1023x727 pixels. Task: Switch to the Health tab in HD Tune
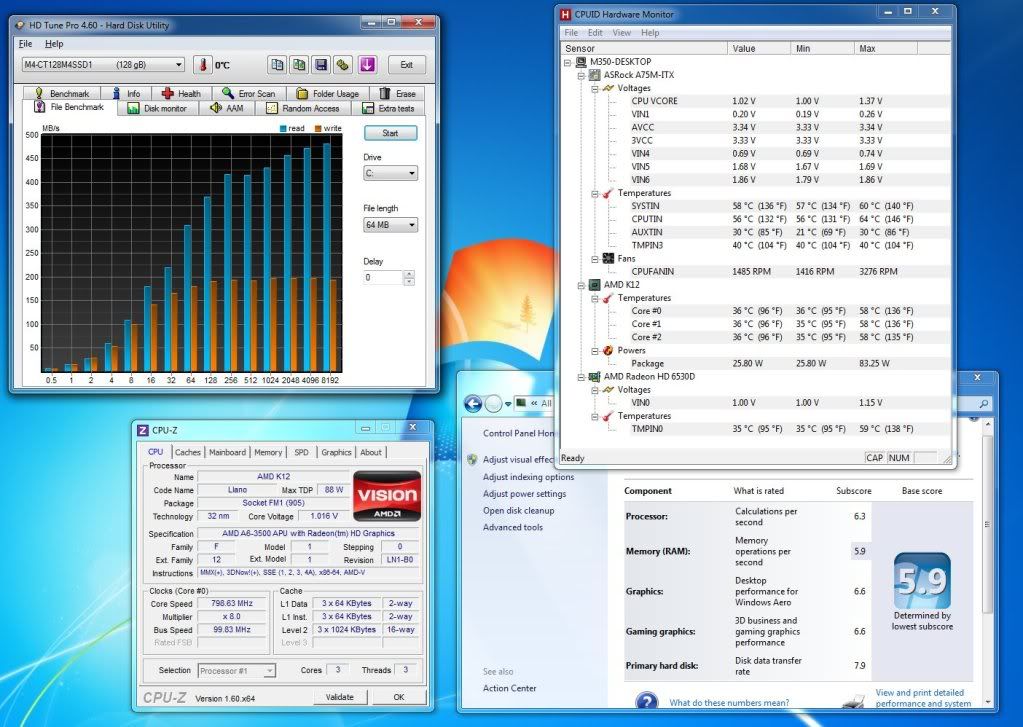coord(182,93)
